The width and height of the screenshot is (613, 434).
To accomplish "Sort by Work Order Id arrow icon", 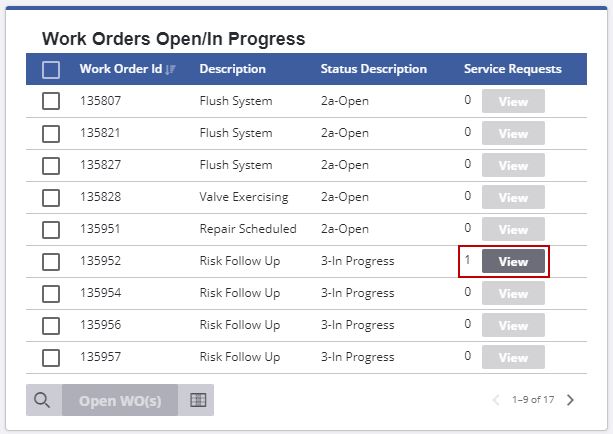I will (171, 69).
